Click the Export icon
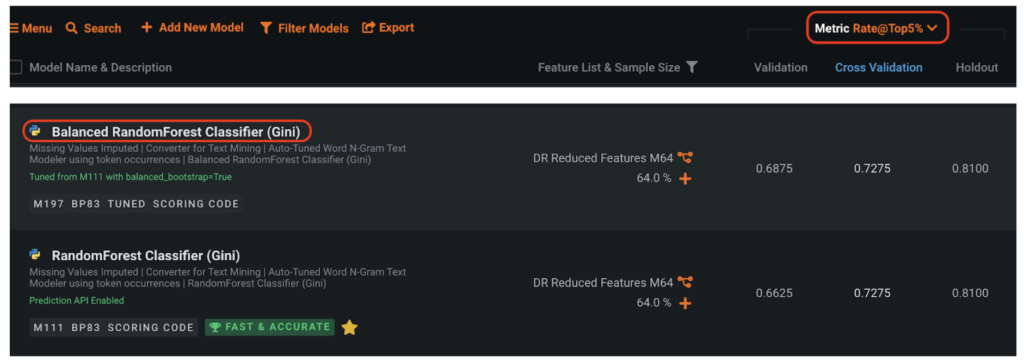 point(368,27)
